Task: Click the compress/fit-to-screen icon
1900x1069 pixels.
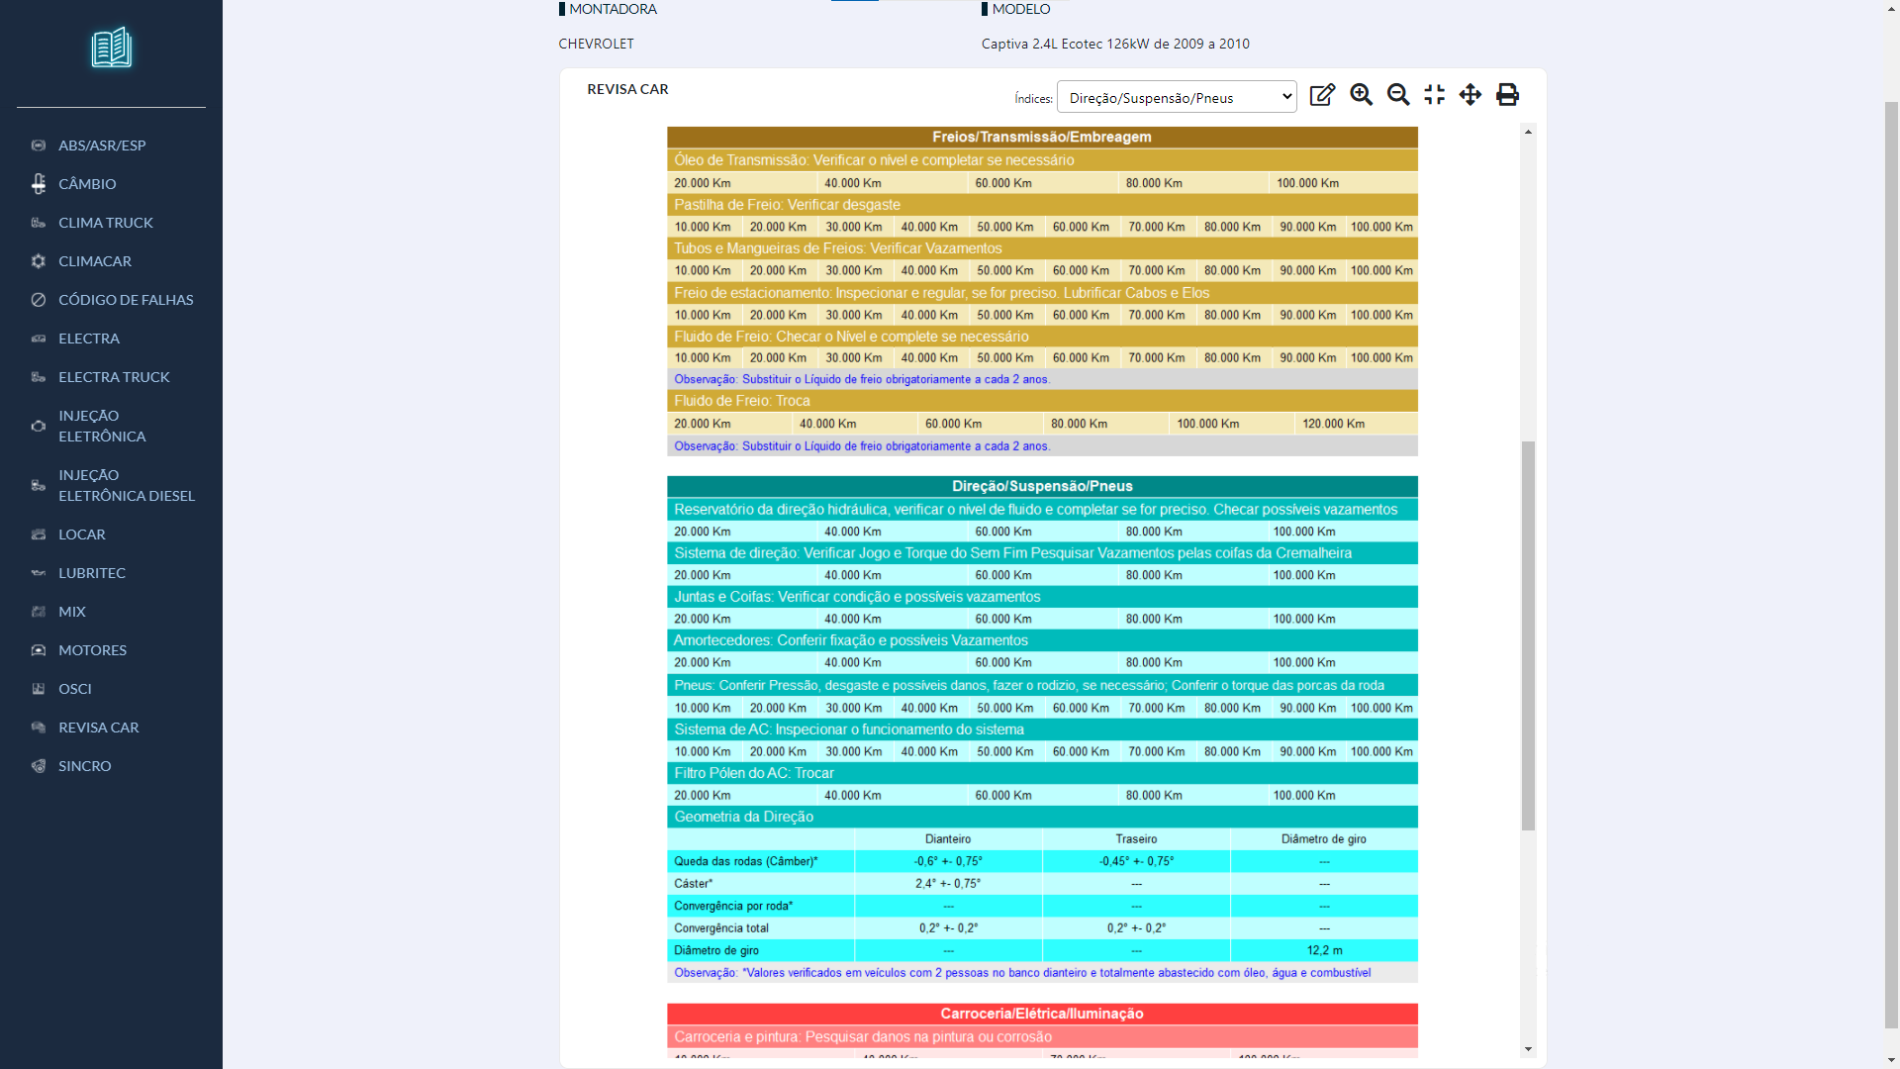Action: pyautogui.click(x=1434, y=95)
